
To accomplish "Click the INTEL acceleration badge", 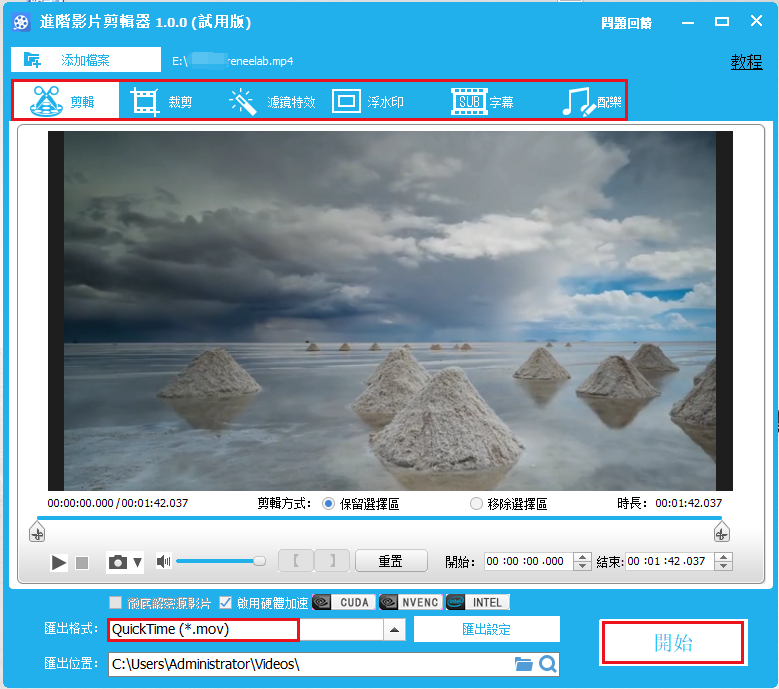I will click(477, 602).
